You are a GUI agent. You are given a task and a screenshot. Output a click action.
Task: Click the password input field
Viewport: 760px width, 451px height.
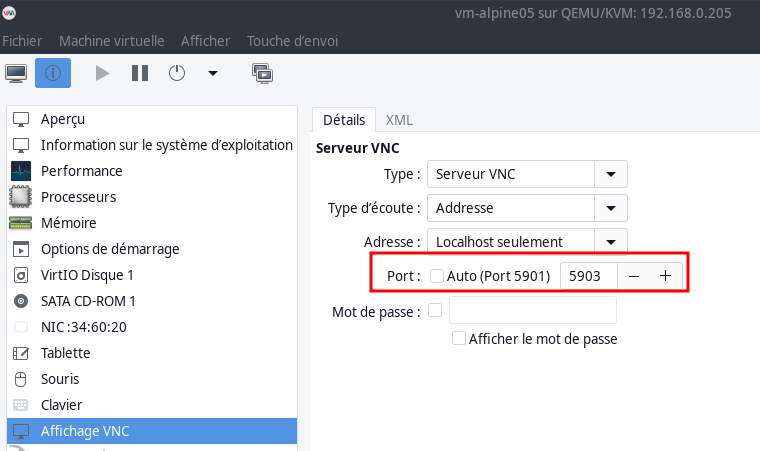click(533, 311)
